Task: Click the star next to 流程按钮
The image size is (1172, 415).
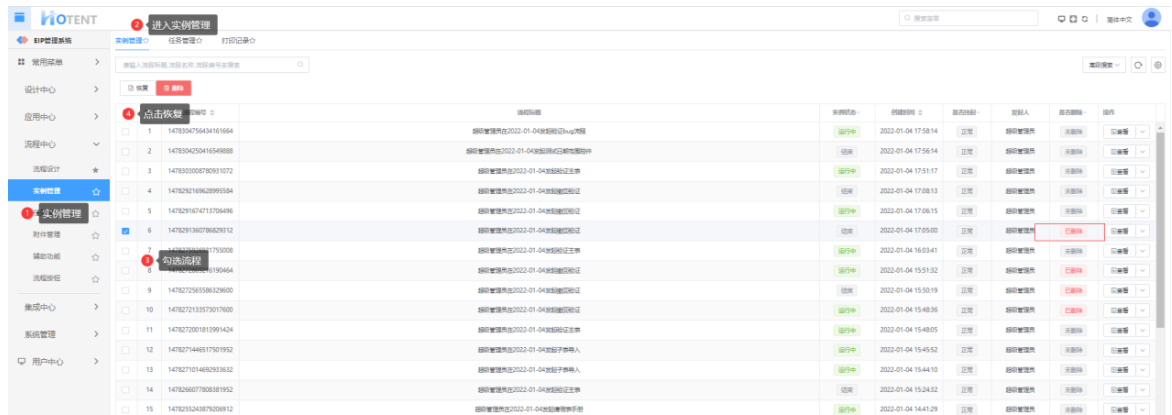Action: tap(96, 278)
